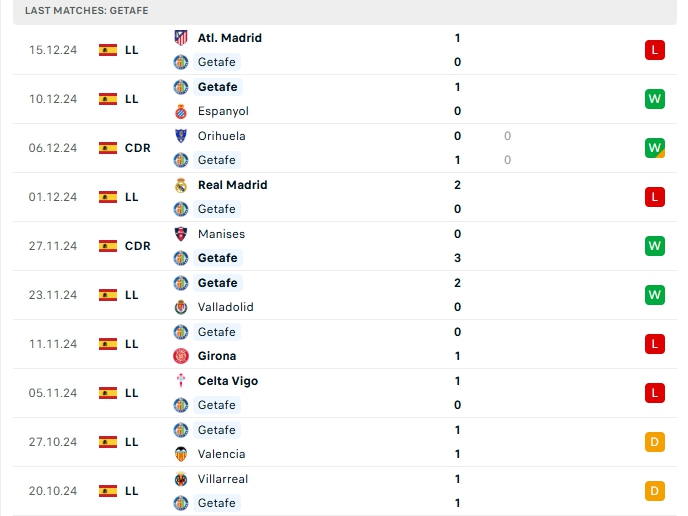This screenshot has height=516, width=688.
Task: Click the Spain flag on 15.12.24 row
Action: [108, 50]
